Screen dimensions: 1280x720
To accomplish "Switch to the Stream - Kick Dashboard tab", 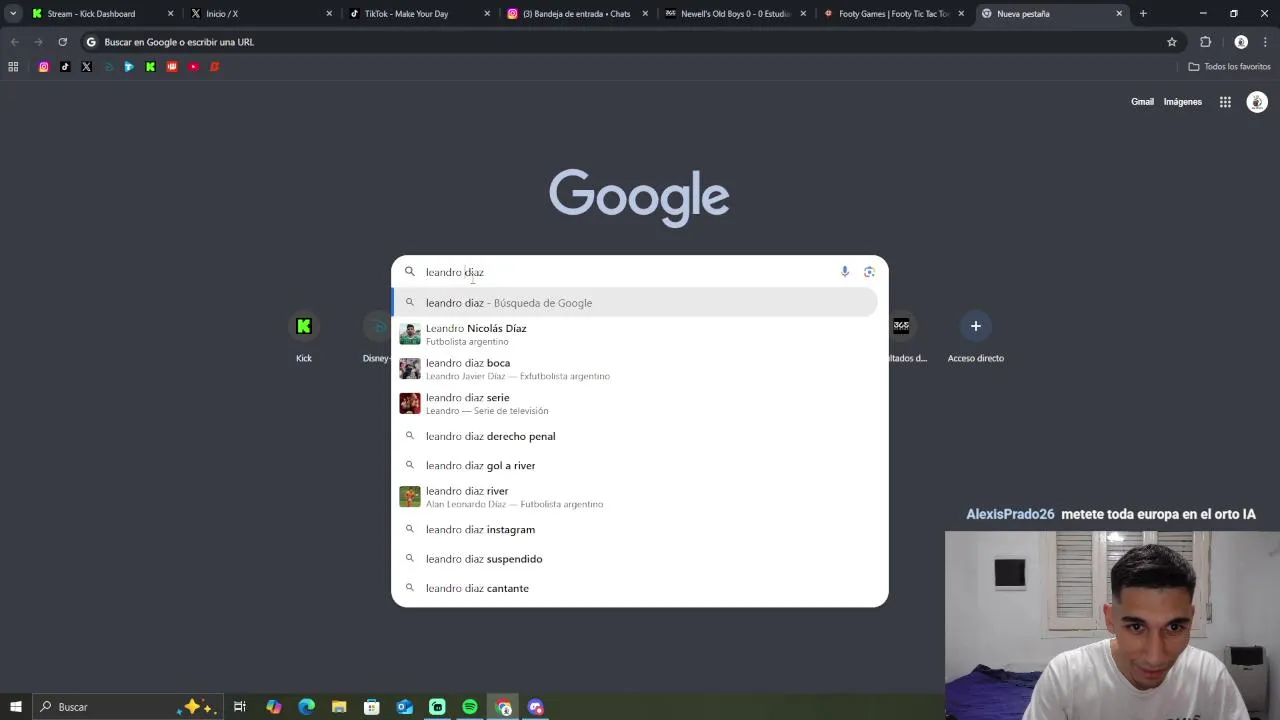I will [103, 14].
